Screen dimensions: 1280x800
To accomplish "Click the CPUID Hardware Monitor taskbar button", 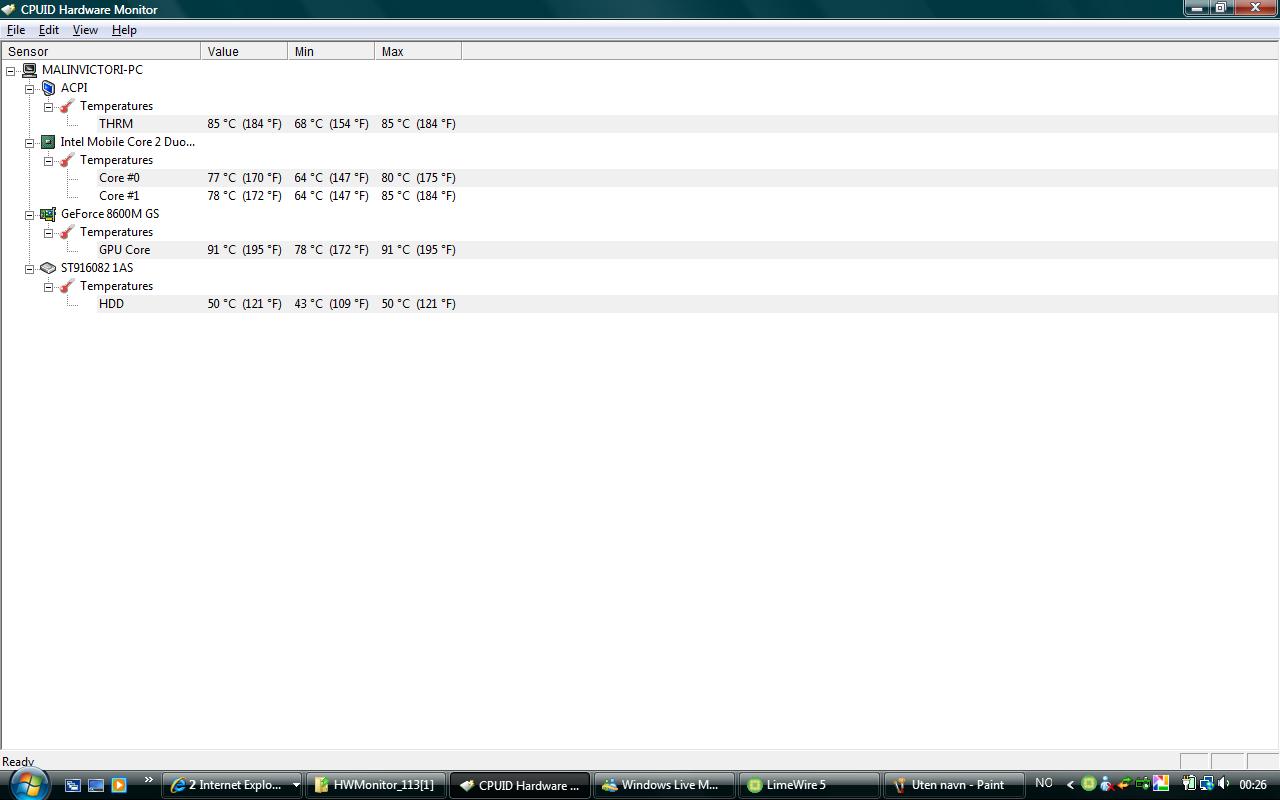I will [x=520, y=785].
